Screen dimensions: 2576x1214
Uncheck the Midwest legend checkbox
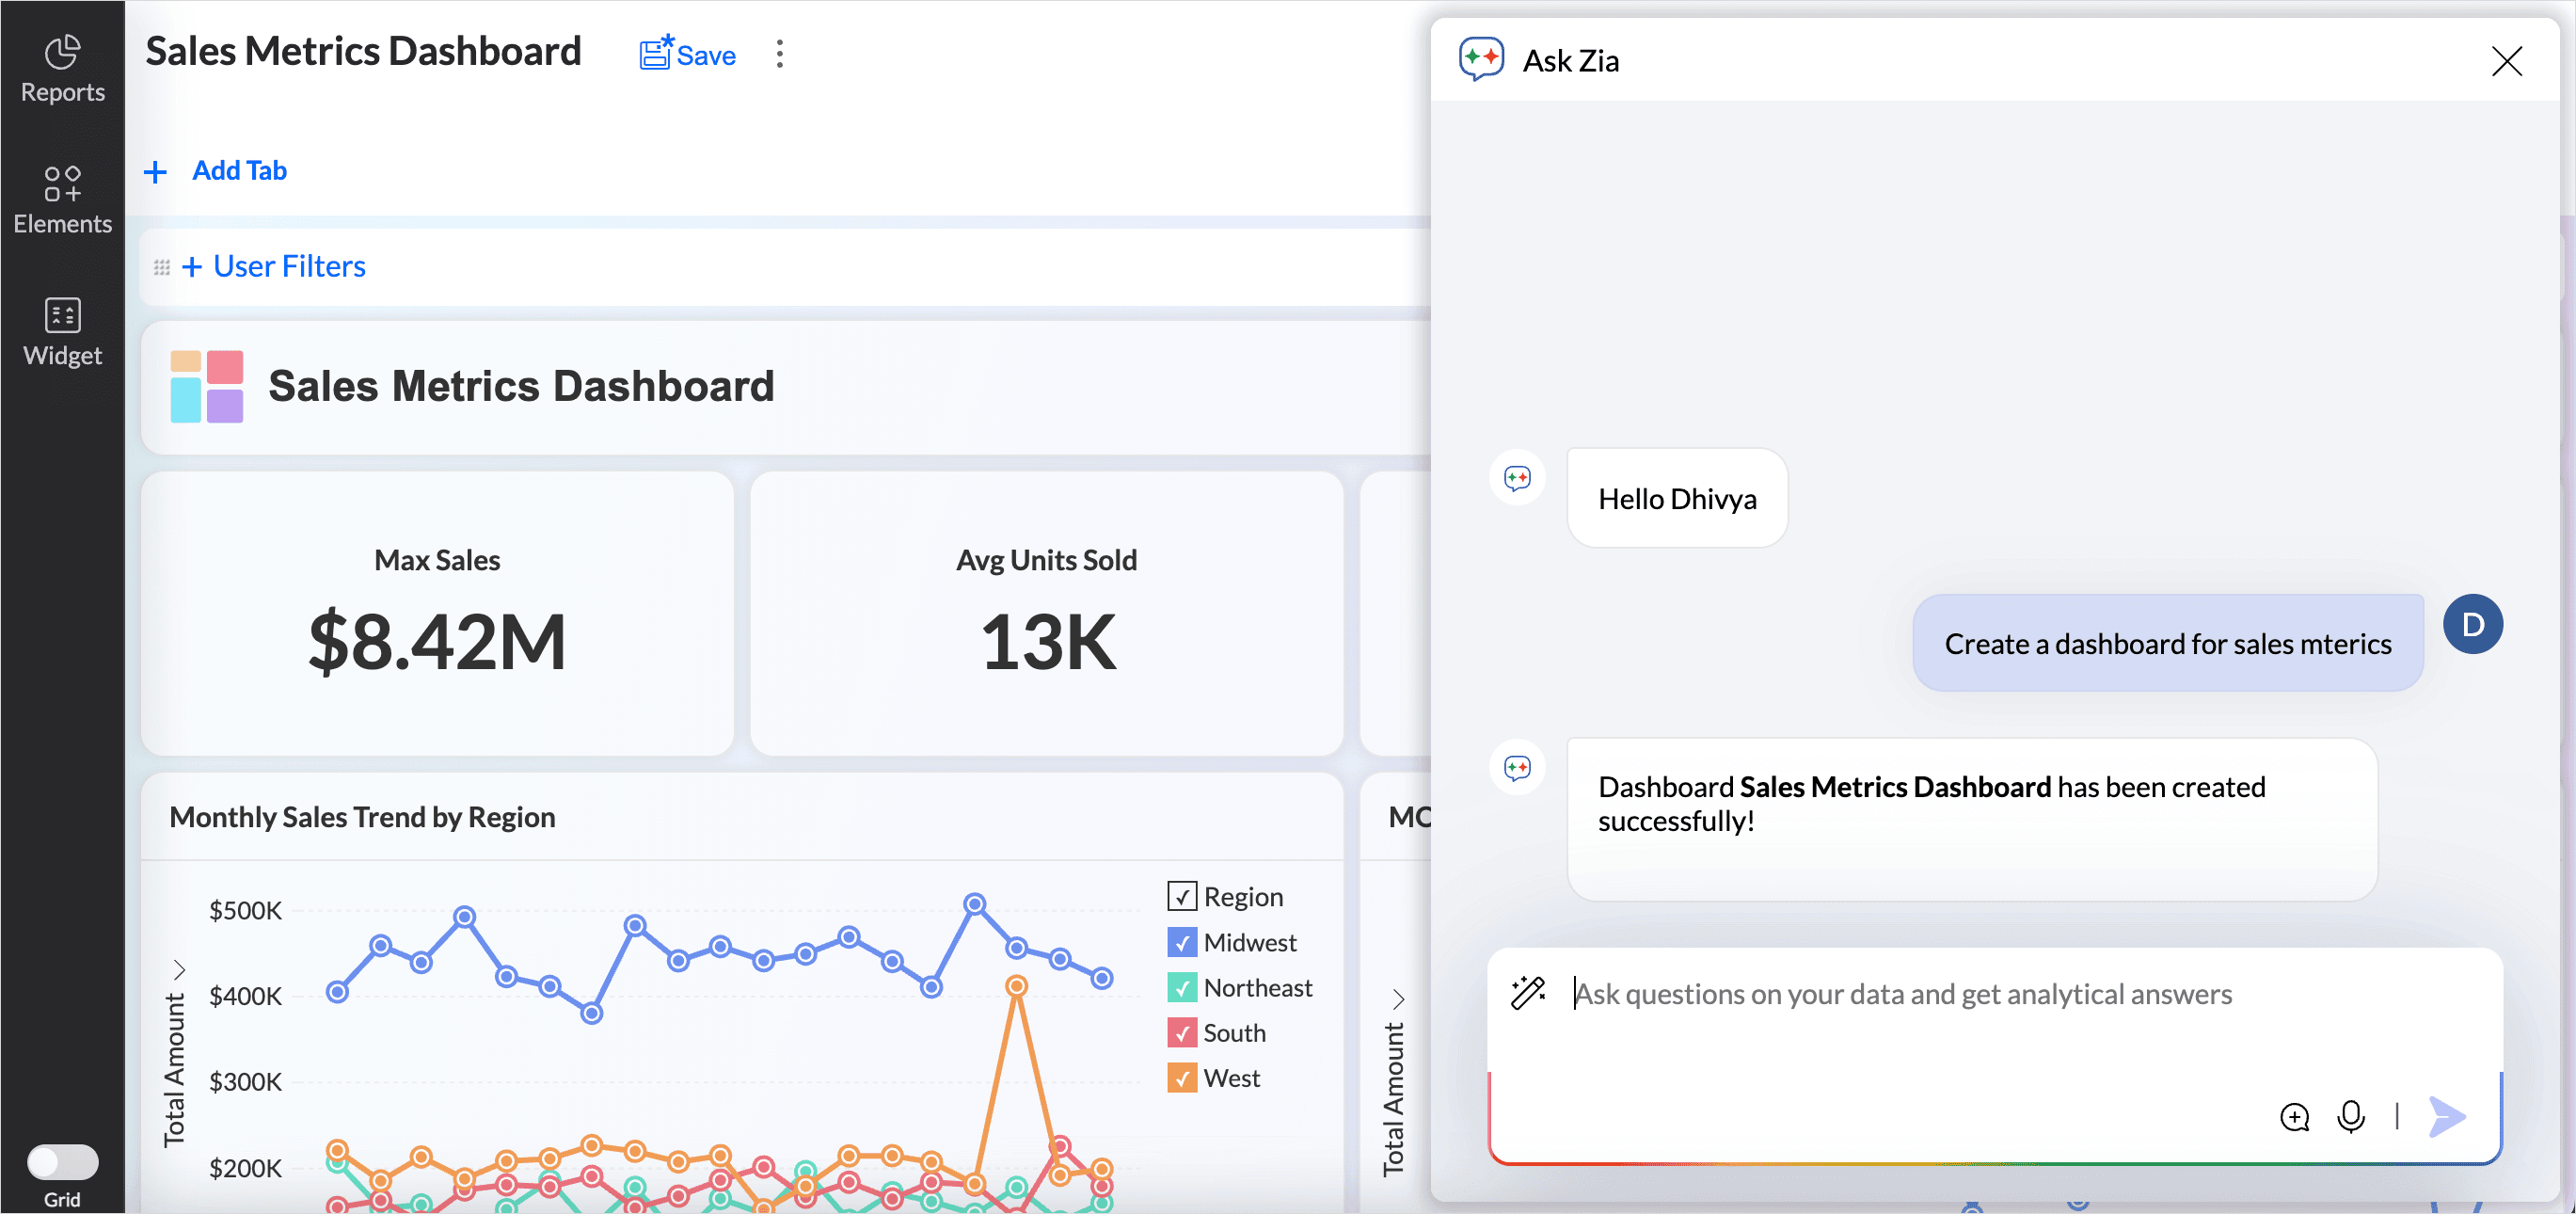point(1181,942)
